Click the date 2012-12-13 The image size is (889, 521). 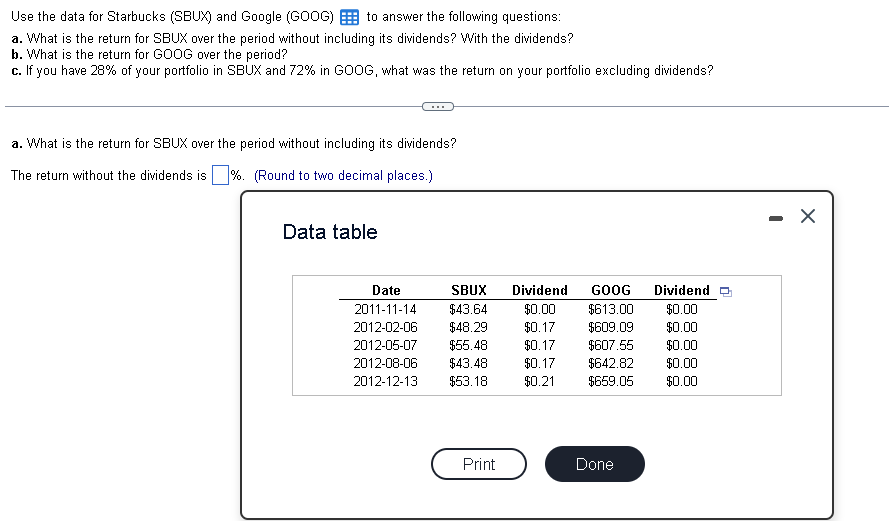click(386, 382)
